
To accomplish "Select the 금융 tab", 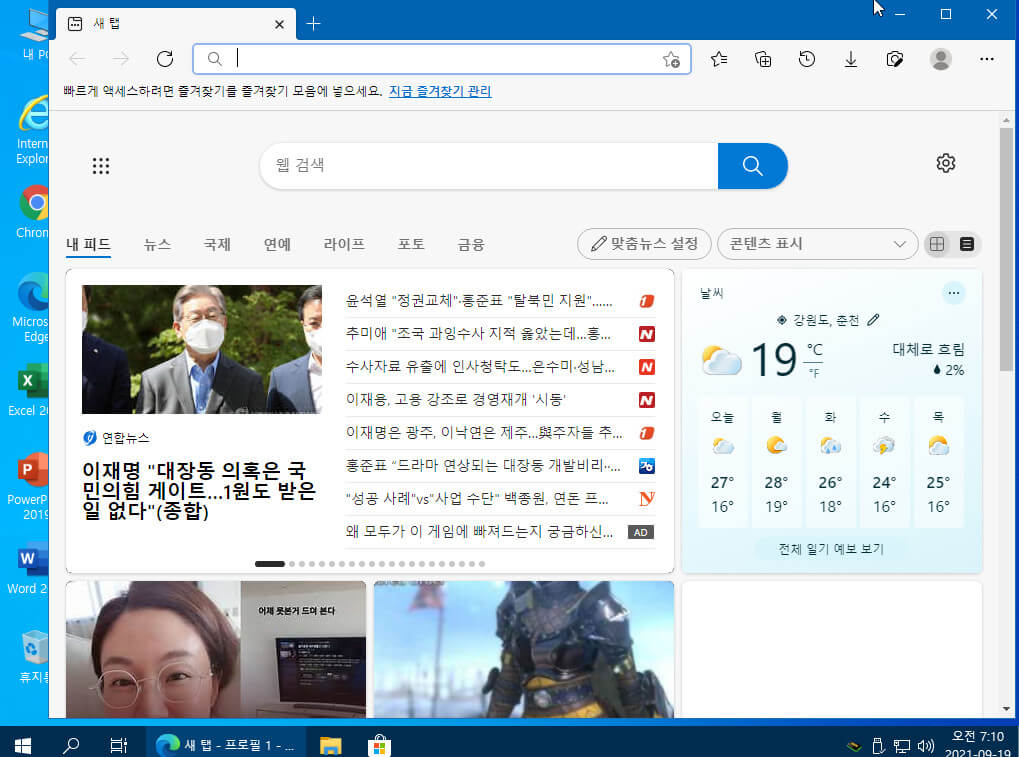I will tap(471, 245).
